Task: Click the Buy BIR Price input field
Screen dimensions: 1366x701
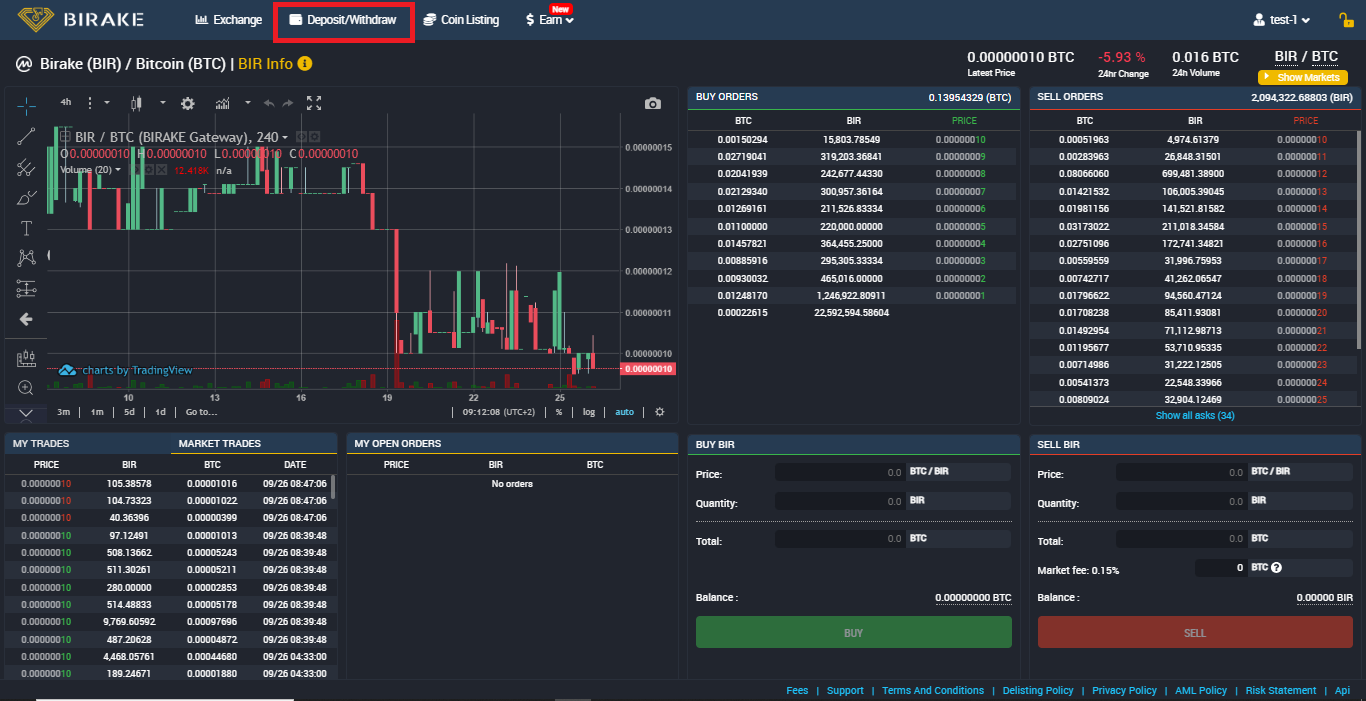Action: (840, 472)
